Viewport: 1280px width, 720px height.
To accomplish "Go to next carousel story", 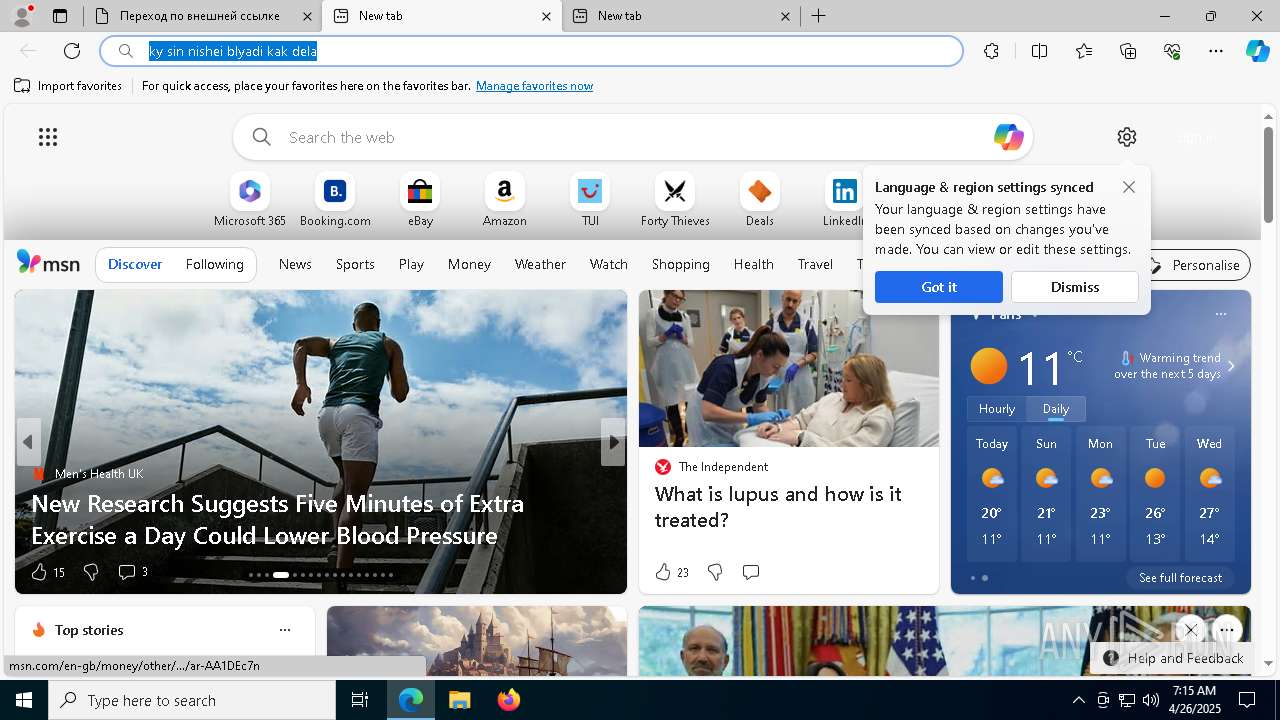I will (x=613, y=442).
